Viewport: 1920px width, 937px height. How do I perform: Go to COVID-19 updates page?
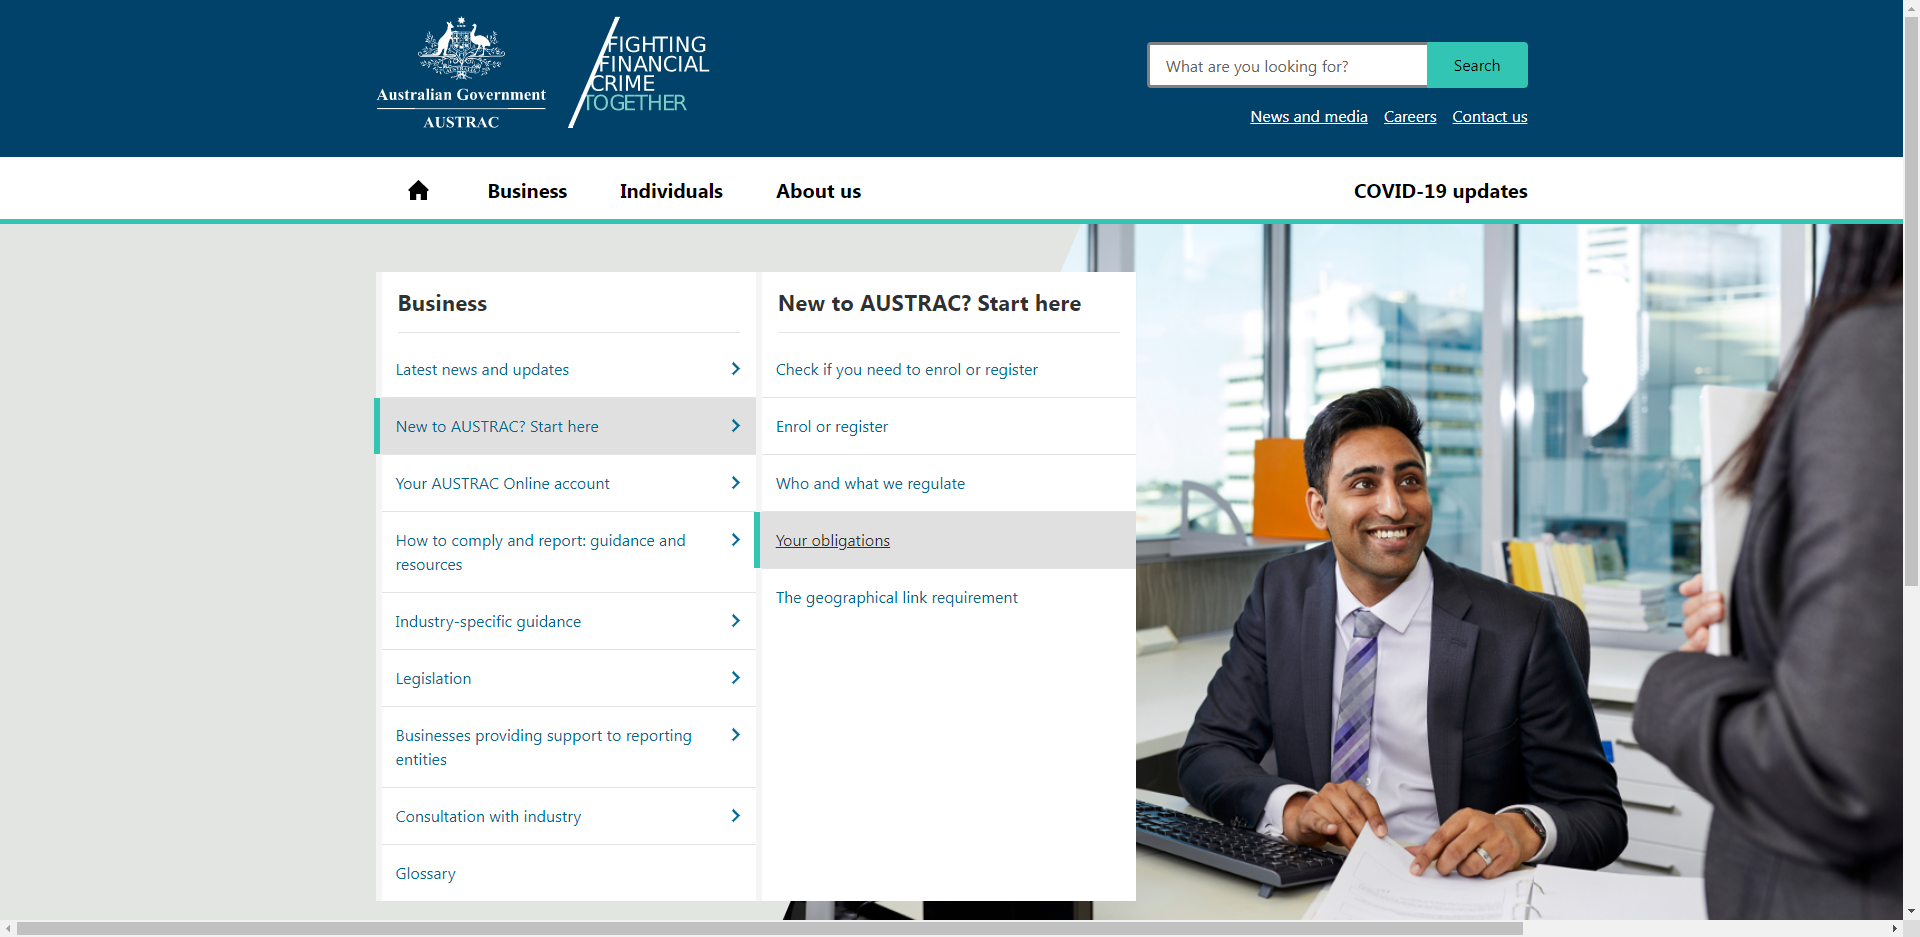1440,191
